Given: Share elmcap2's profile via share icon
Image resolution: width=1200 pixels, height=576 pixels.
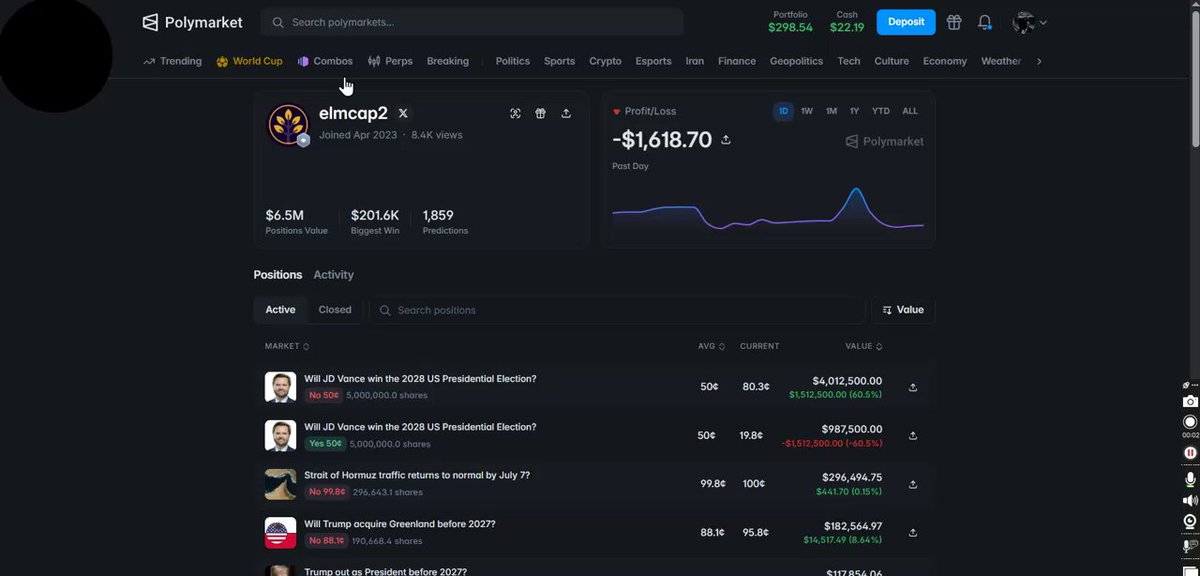Looking at the screenshot, I should pyautogui.click(x=566, y=114).
